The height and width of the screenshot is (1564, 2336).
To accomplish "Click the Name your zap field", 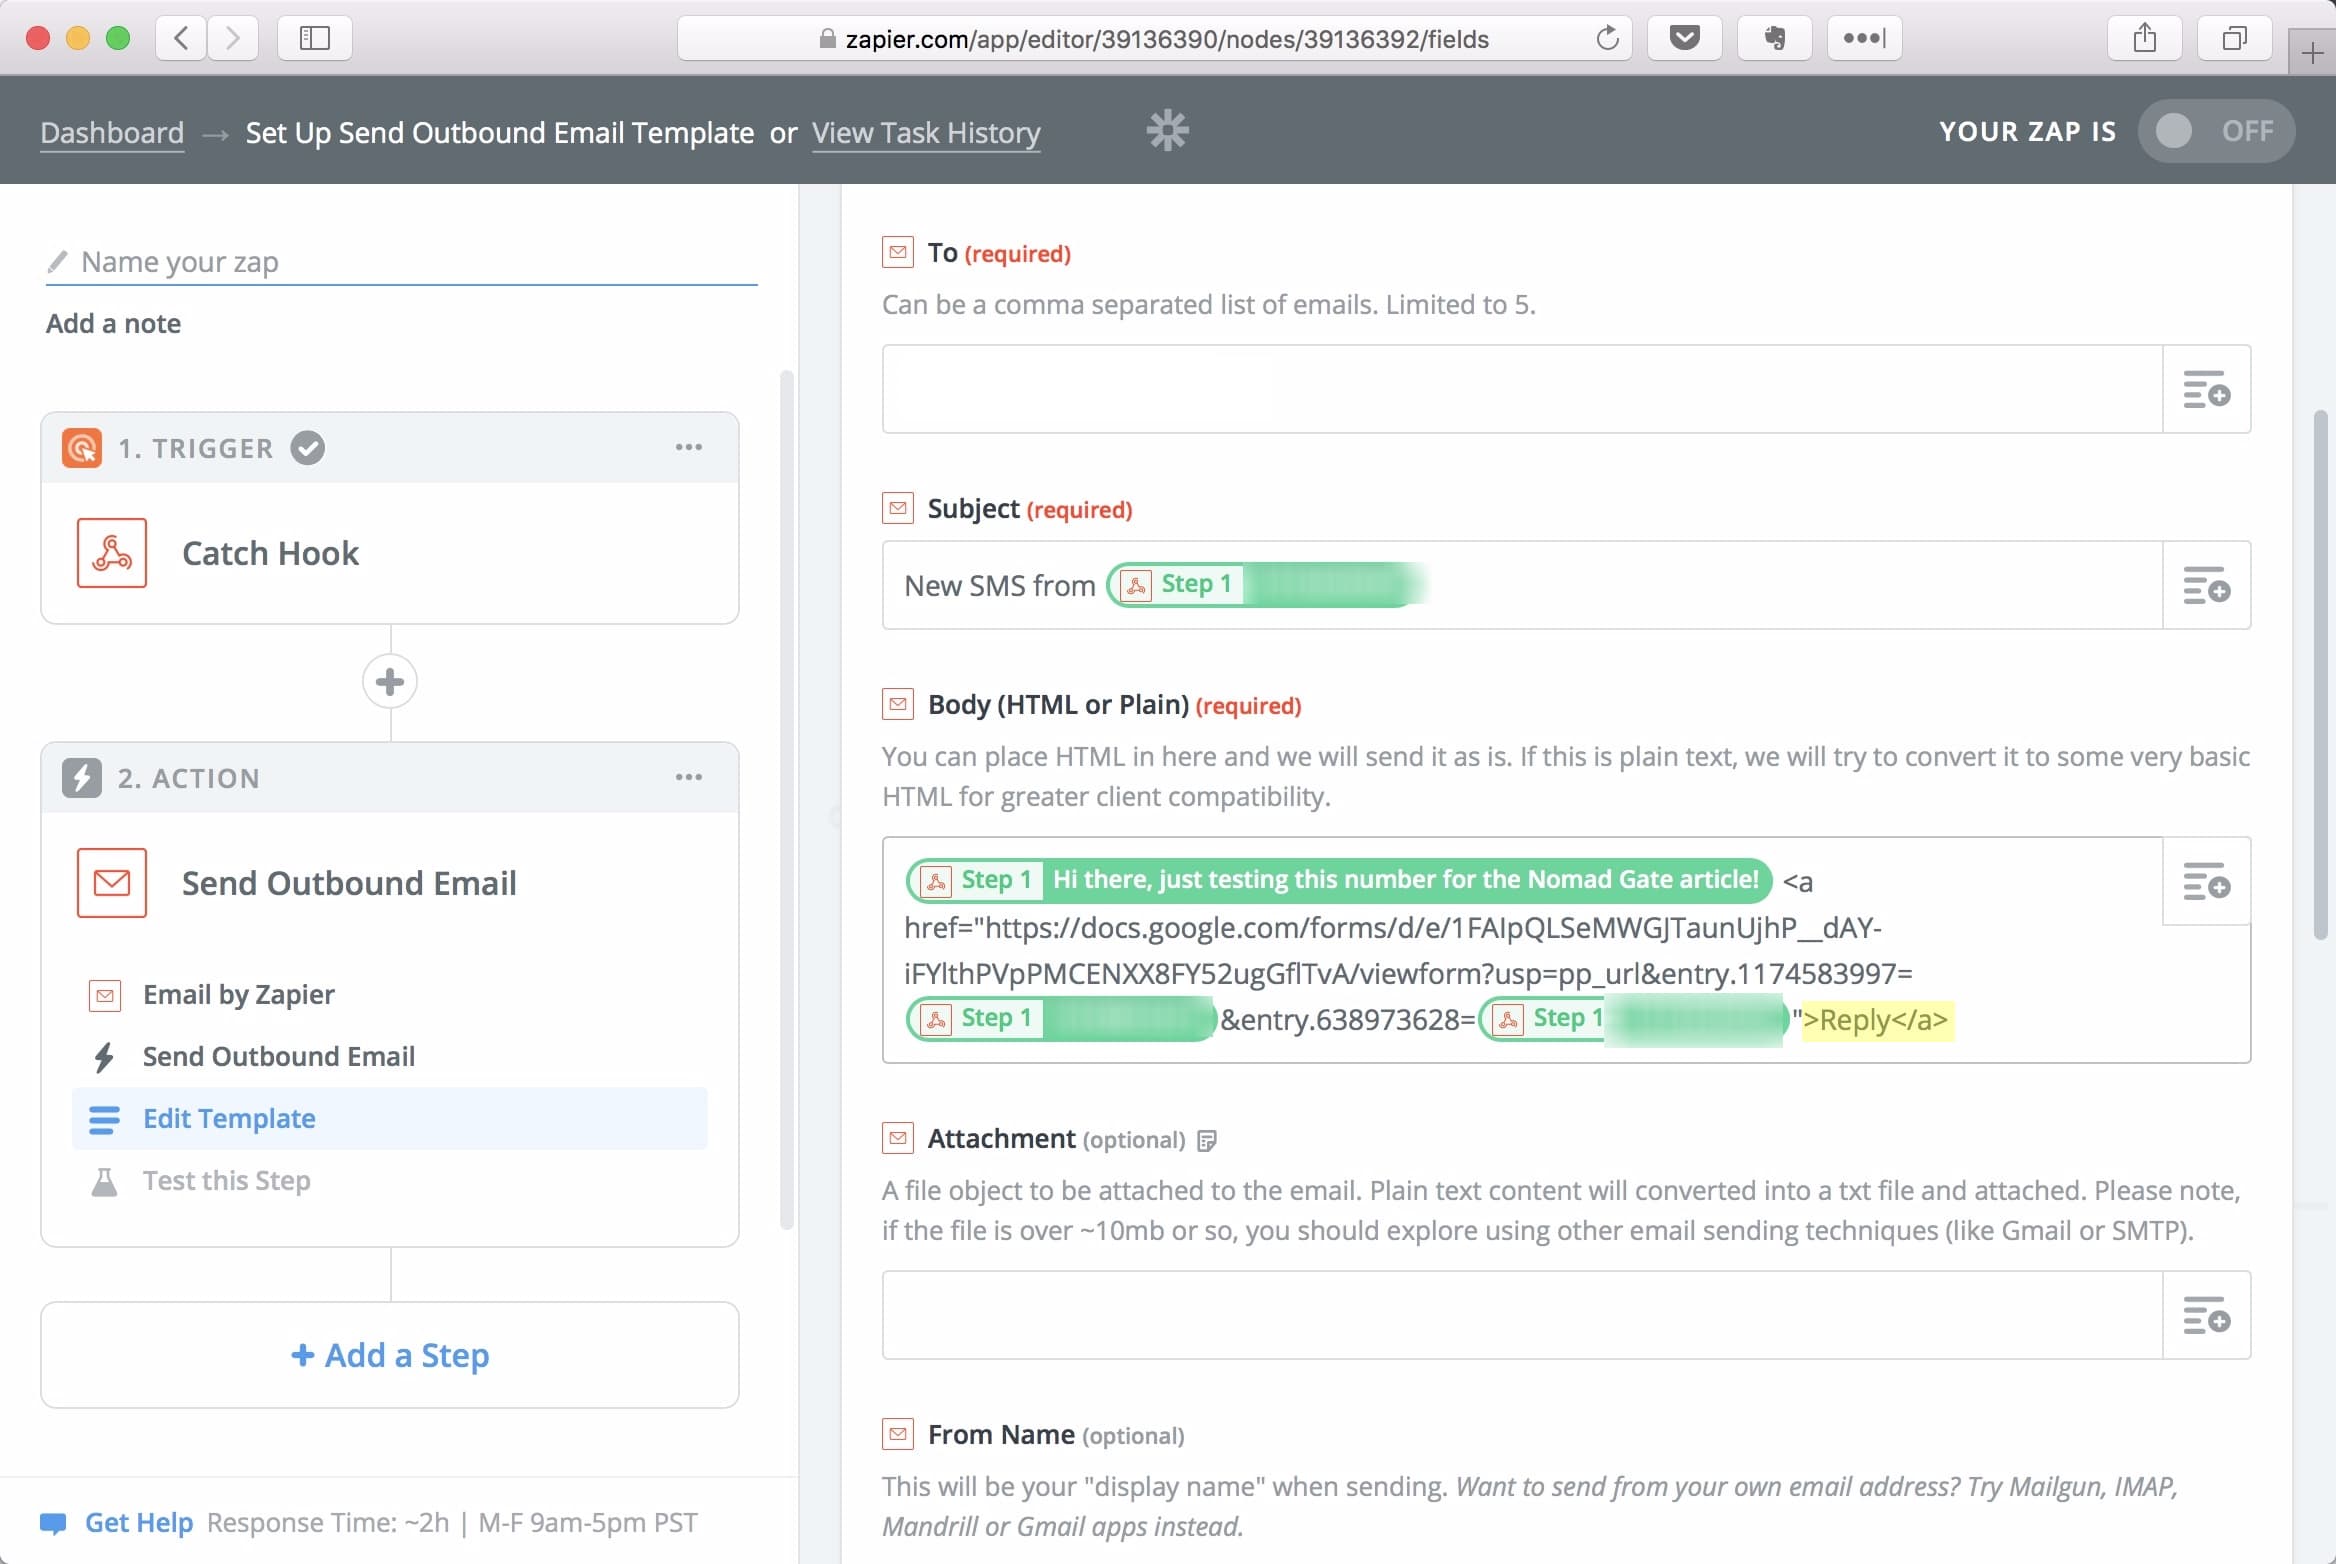I will (x=402, y=262).
